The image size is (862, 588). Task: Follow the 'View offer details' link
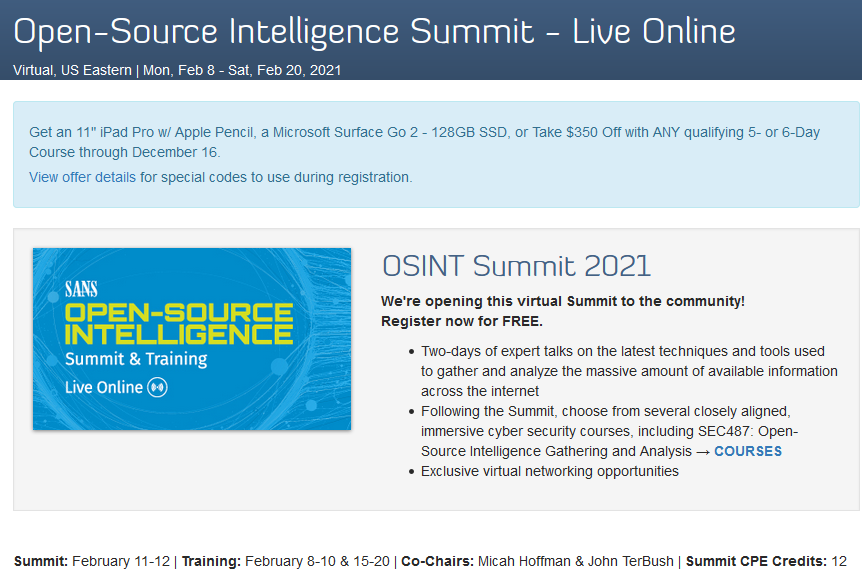82,177
